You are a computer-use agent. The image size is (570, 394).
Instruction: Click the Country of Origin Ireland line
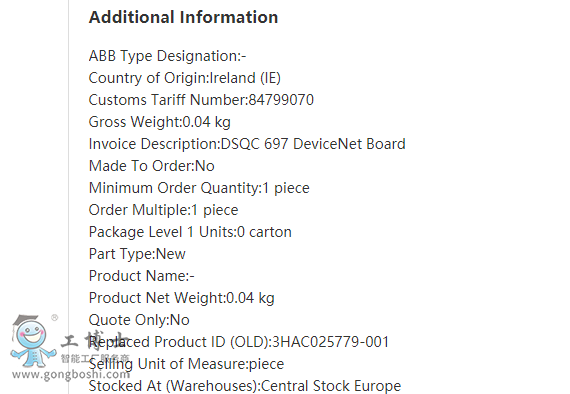[185, 78]
